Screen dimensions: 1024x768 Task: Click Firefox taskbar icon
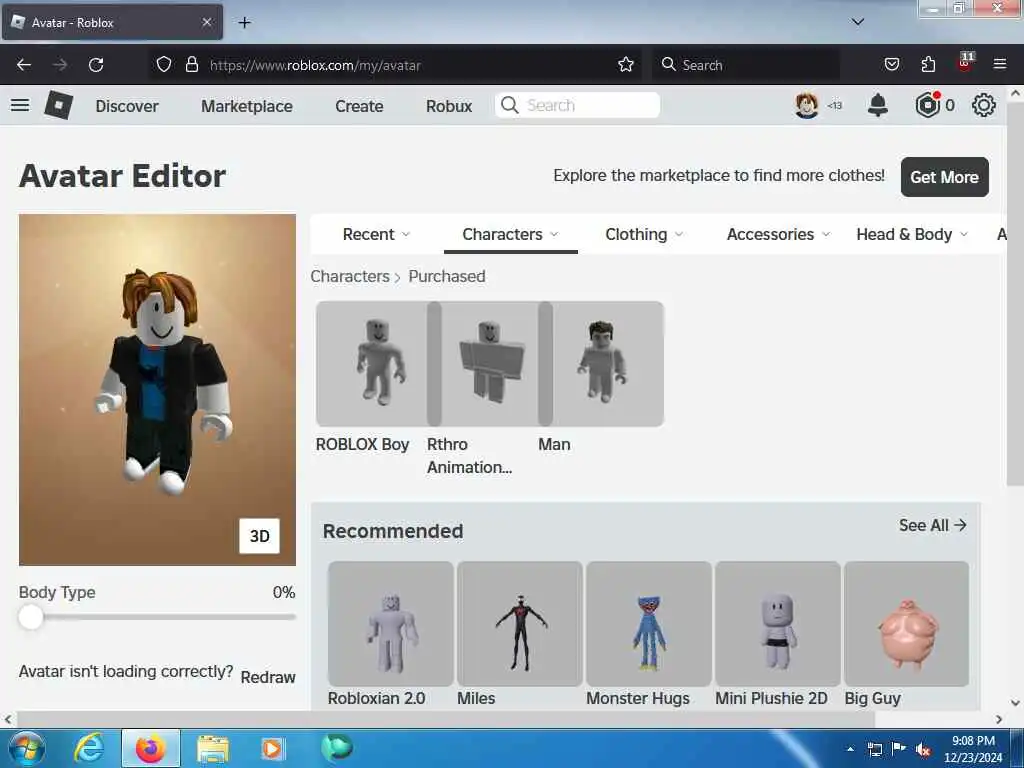[x=150, y=748]
